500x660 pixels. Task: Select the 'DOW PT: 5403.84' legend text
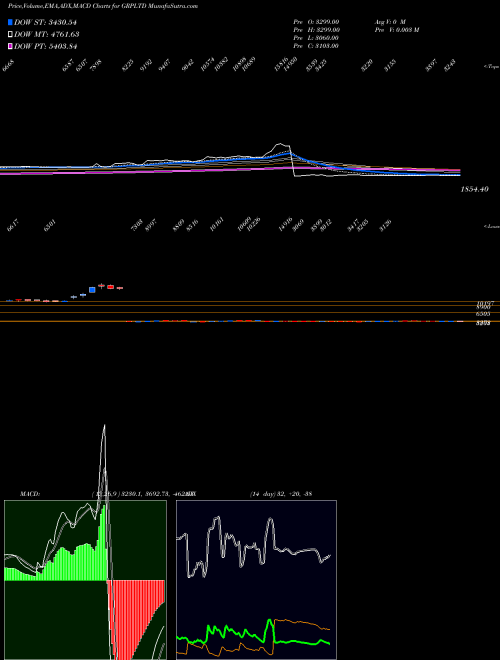click(46, 46)
